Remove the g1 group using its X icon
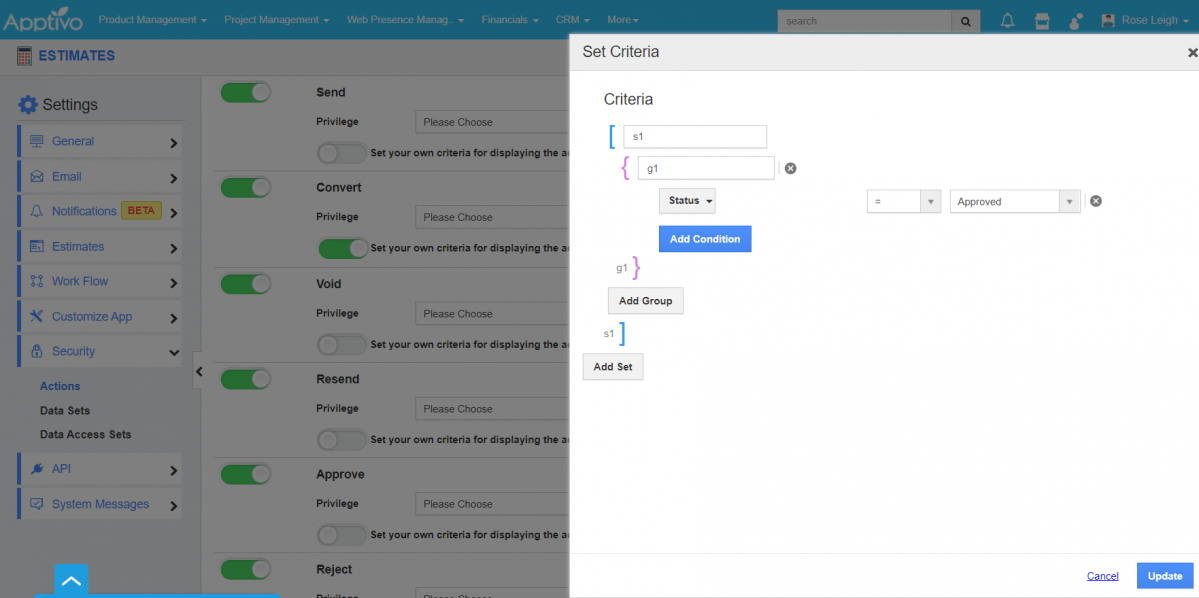The width and height of the screenshot is (1199, 598). [790, 169]
